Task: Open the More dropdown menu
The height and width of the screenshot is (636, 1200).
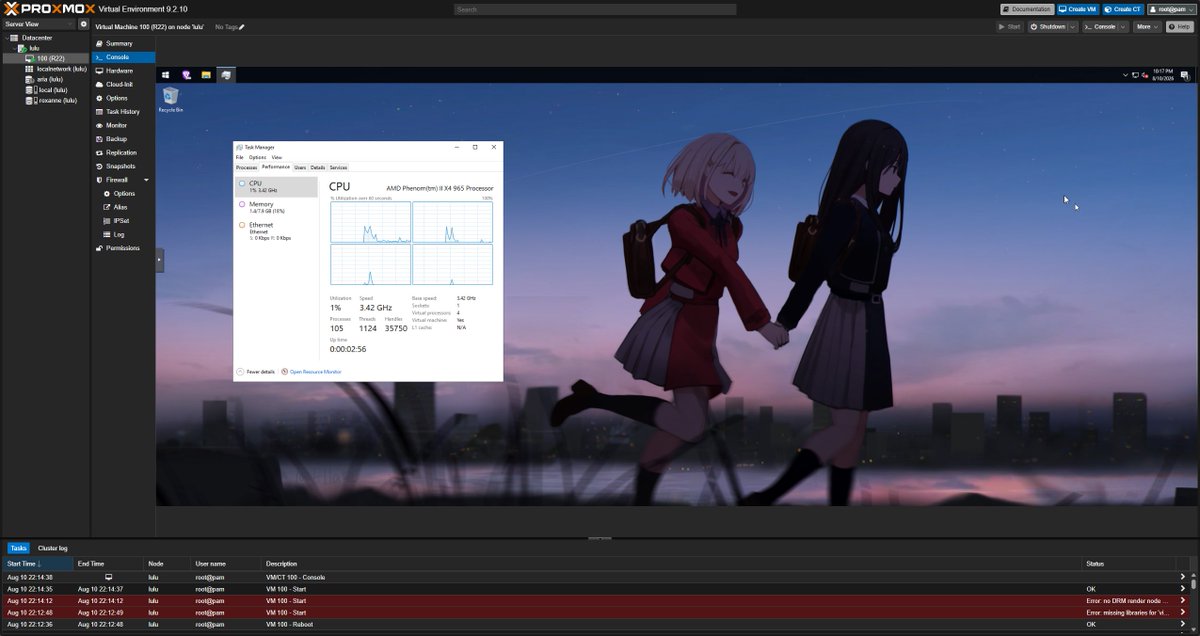Action: pos(1146,27)
